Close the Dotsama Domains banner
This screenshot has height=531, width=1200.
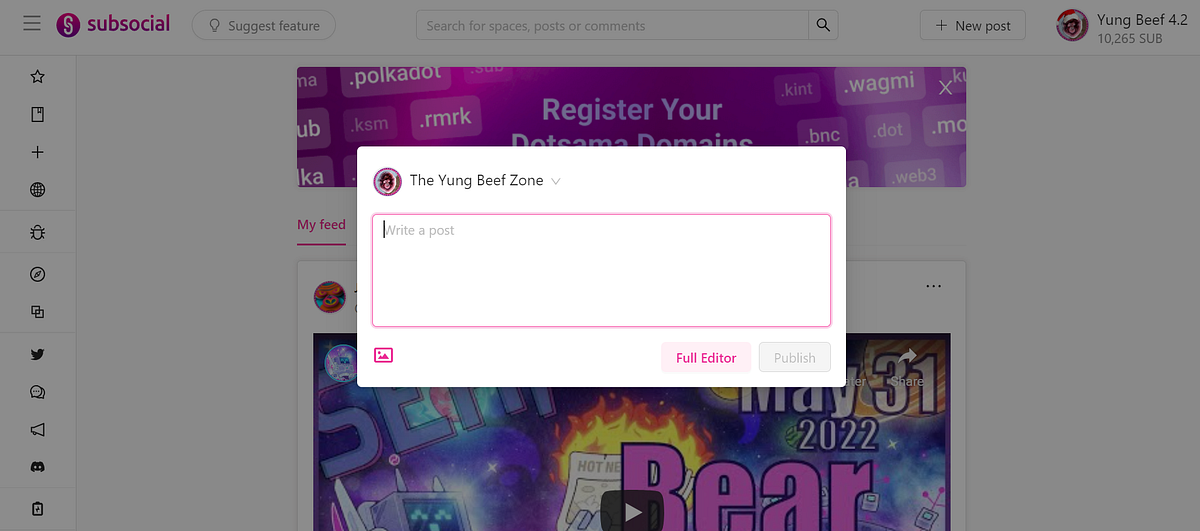tap(945, 87)
